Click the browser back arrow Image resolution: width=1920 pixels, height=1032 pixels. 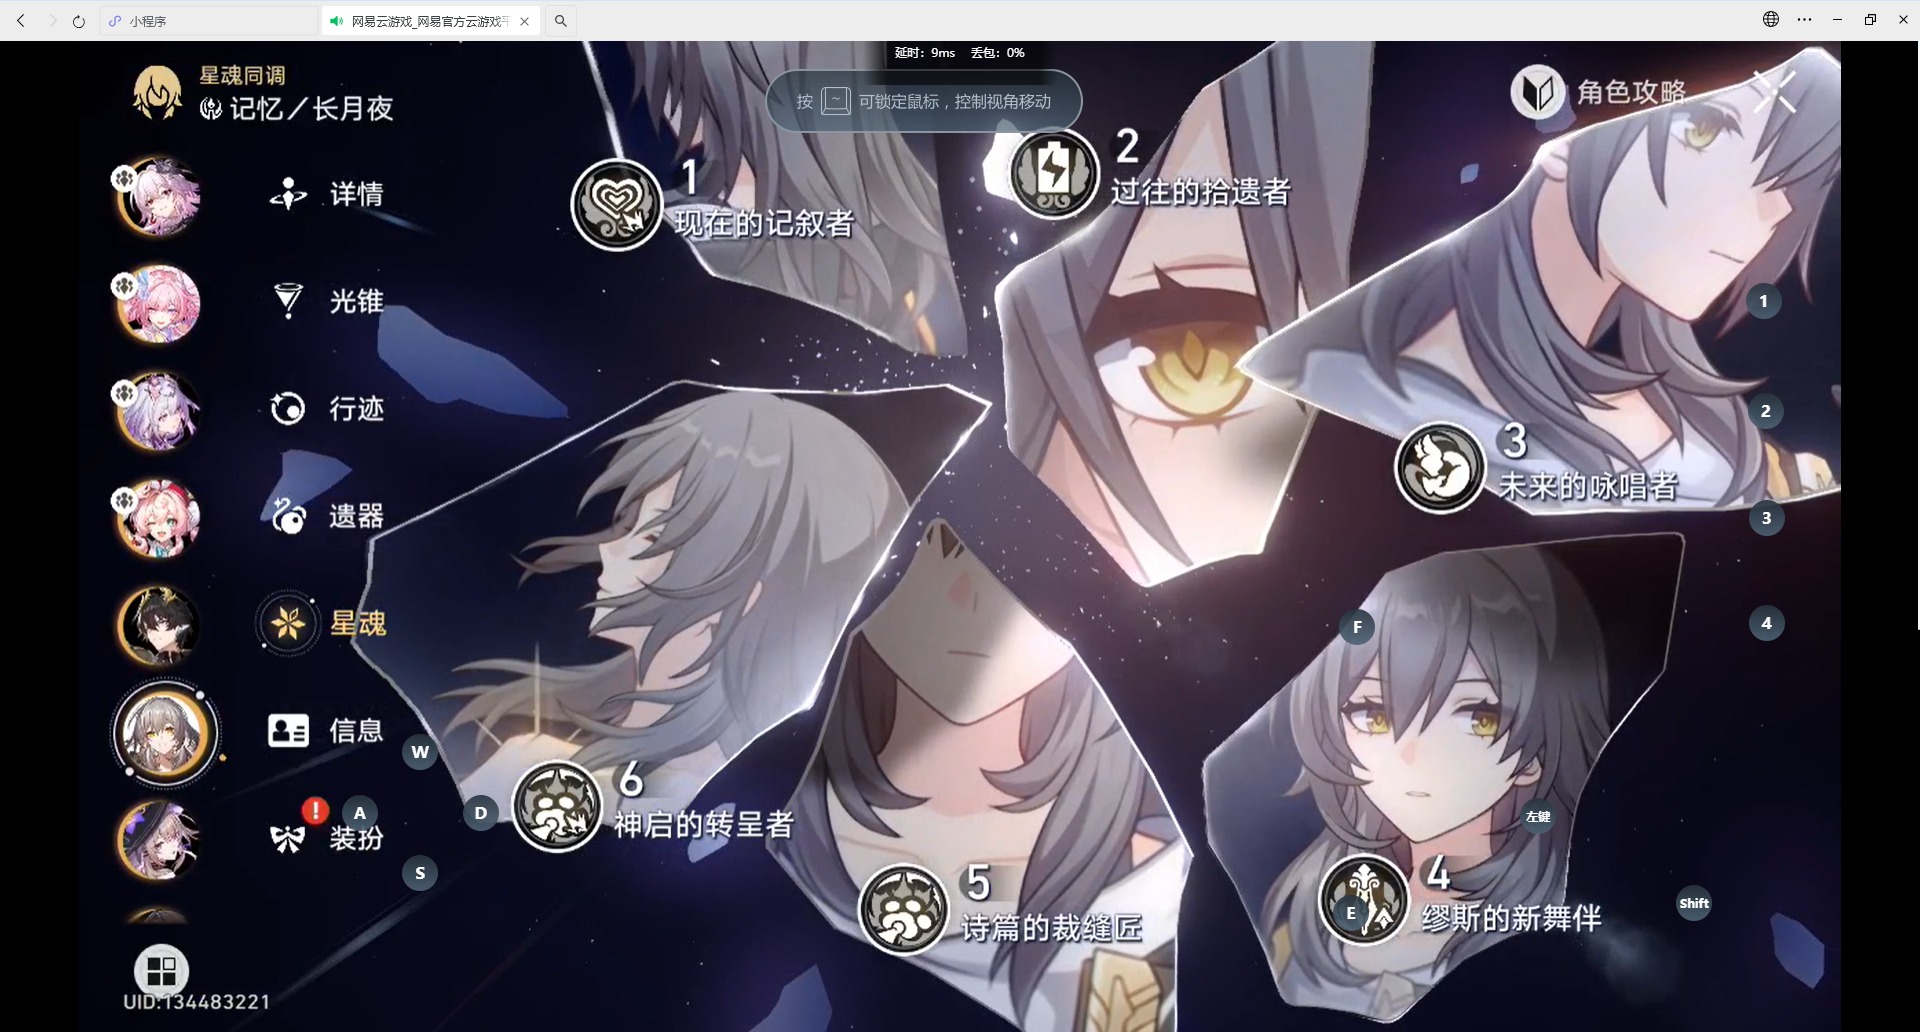coord(21,21)
